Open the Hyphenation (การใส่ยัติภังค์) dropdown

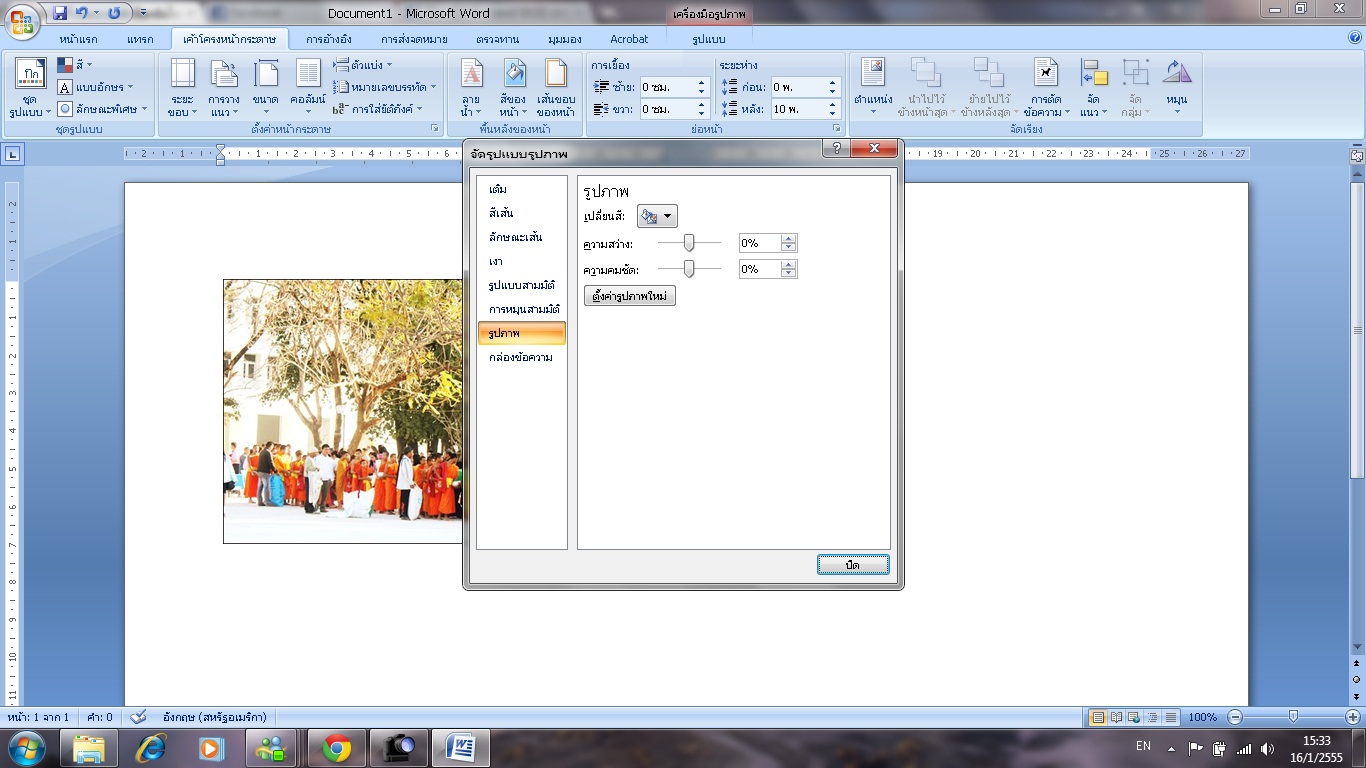(378, 109)
